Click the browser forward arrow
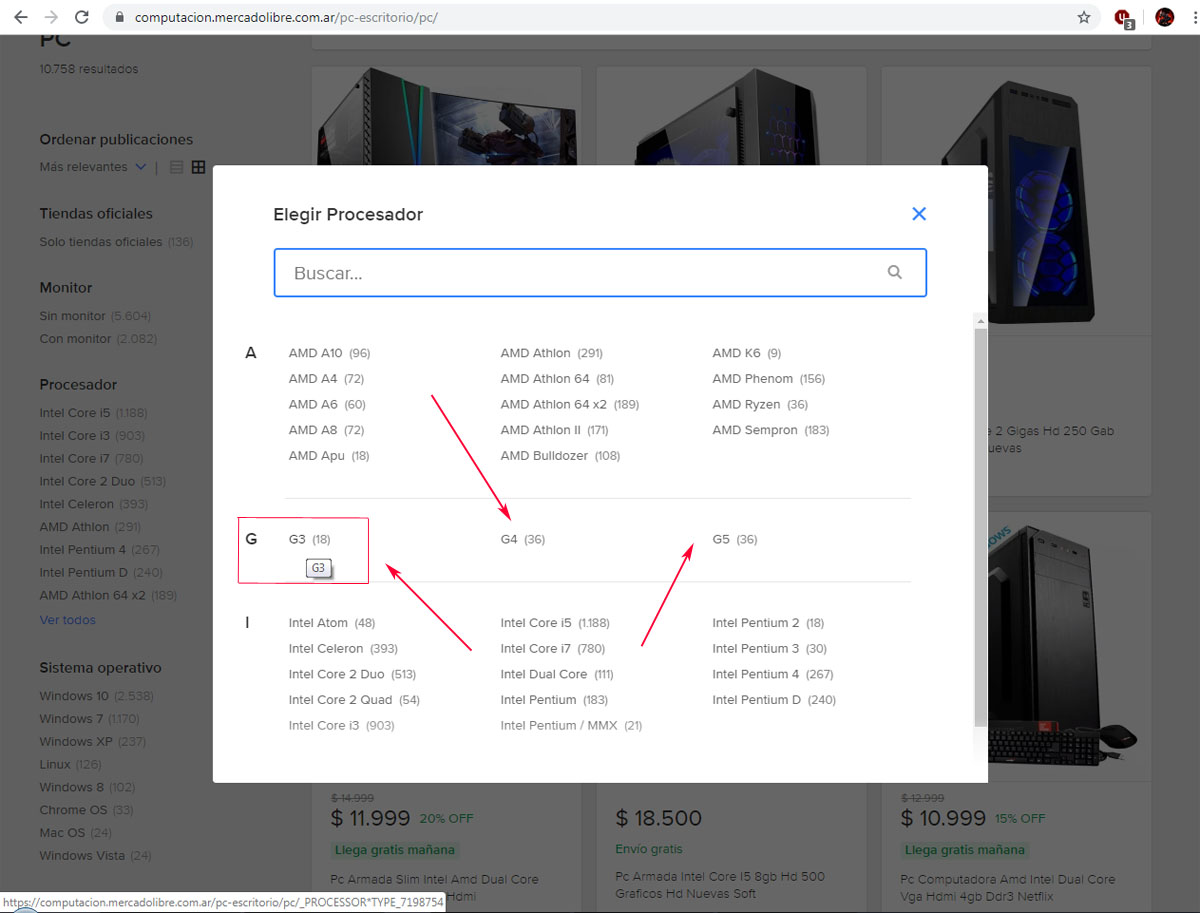 click(51, 17)
